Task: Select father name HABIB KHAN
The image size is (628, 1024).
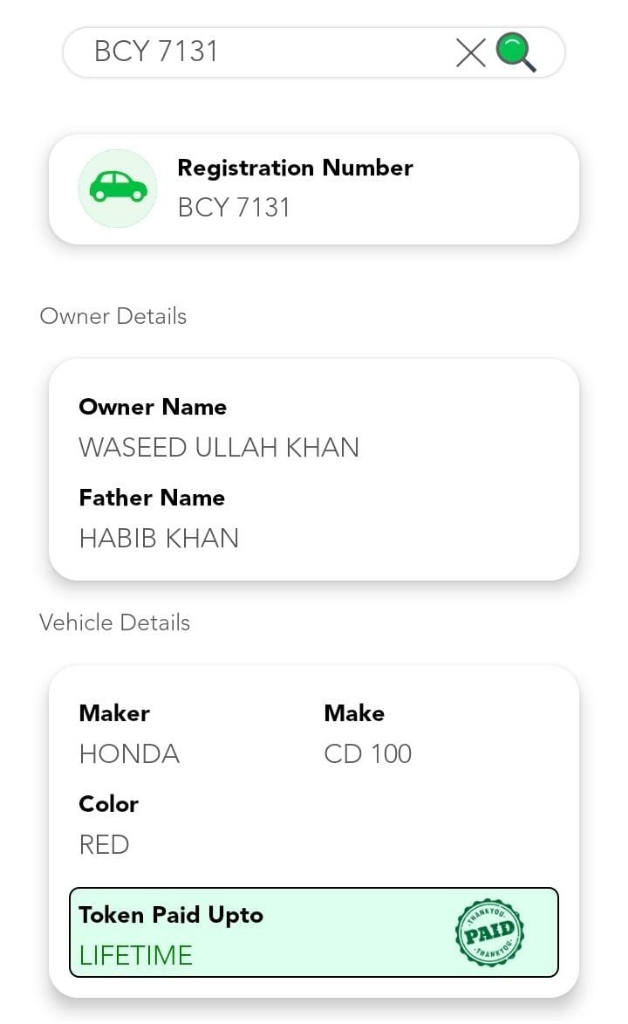Action: pyautogui.click(x=159, y=538)
